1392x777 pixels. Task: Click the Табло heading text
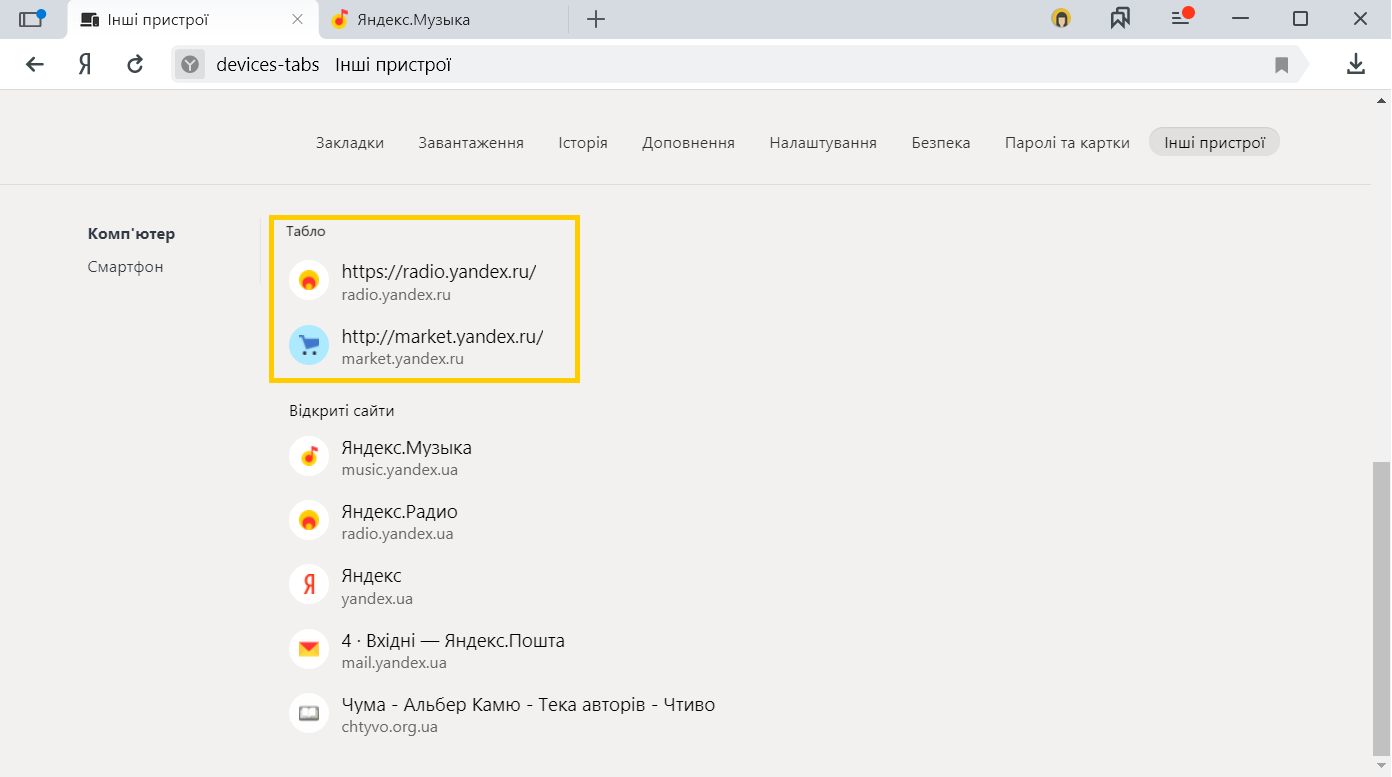[x=306, y=231]
